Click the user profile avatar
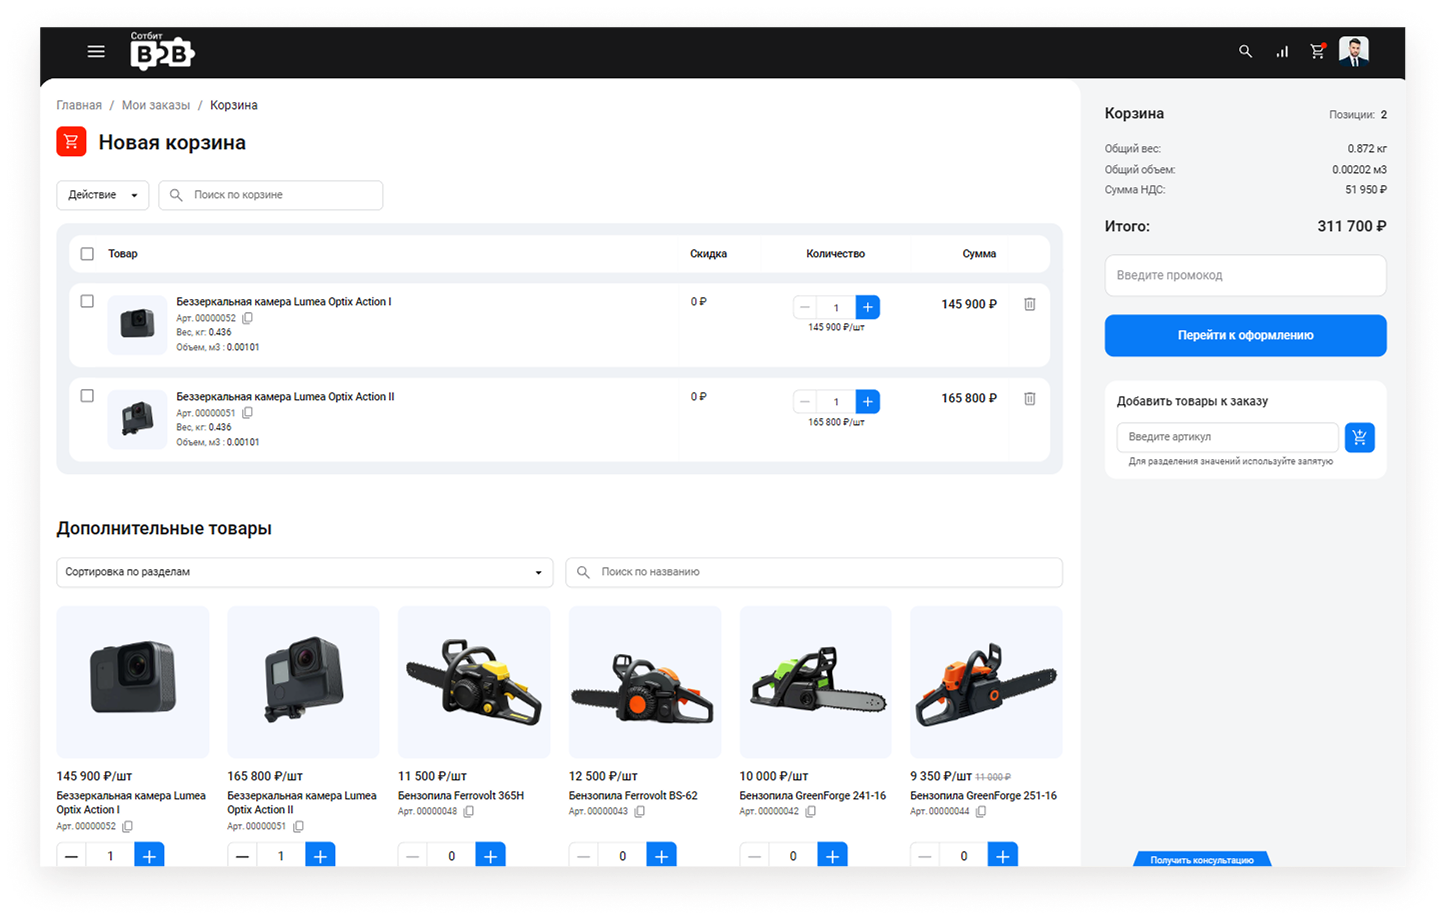This screenshot has height=920, width=1446. pyautogui.click(x=1354, y=52)
